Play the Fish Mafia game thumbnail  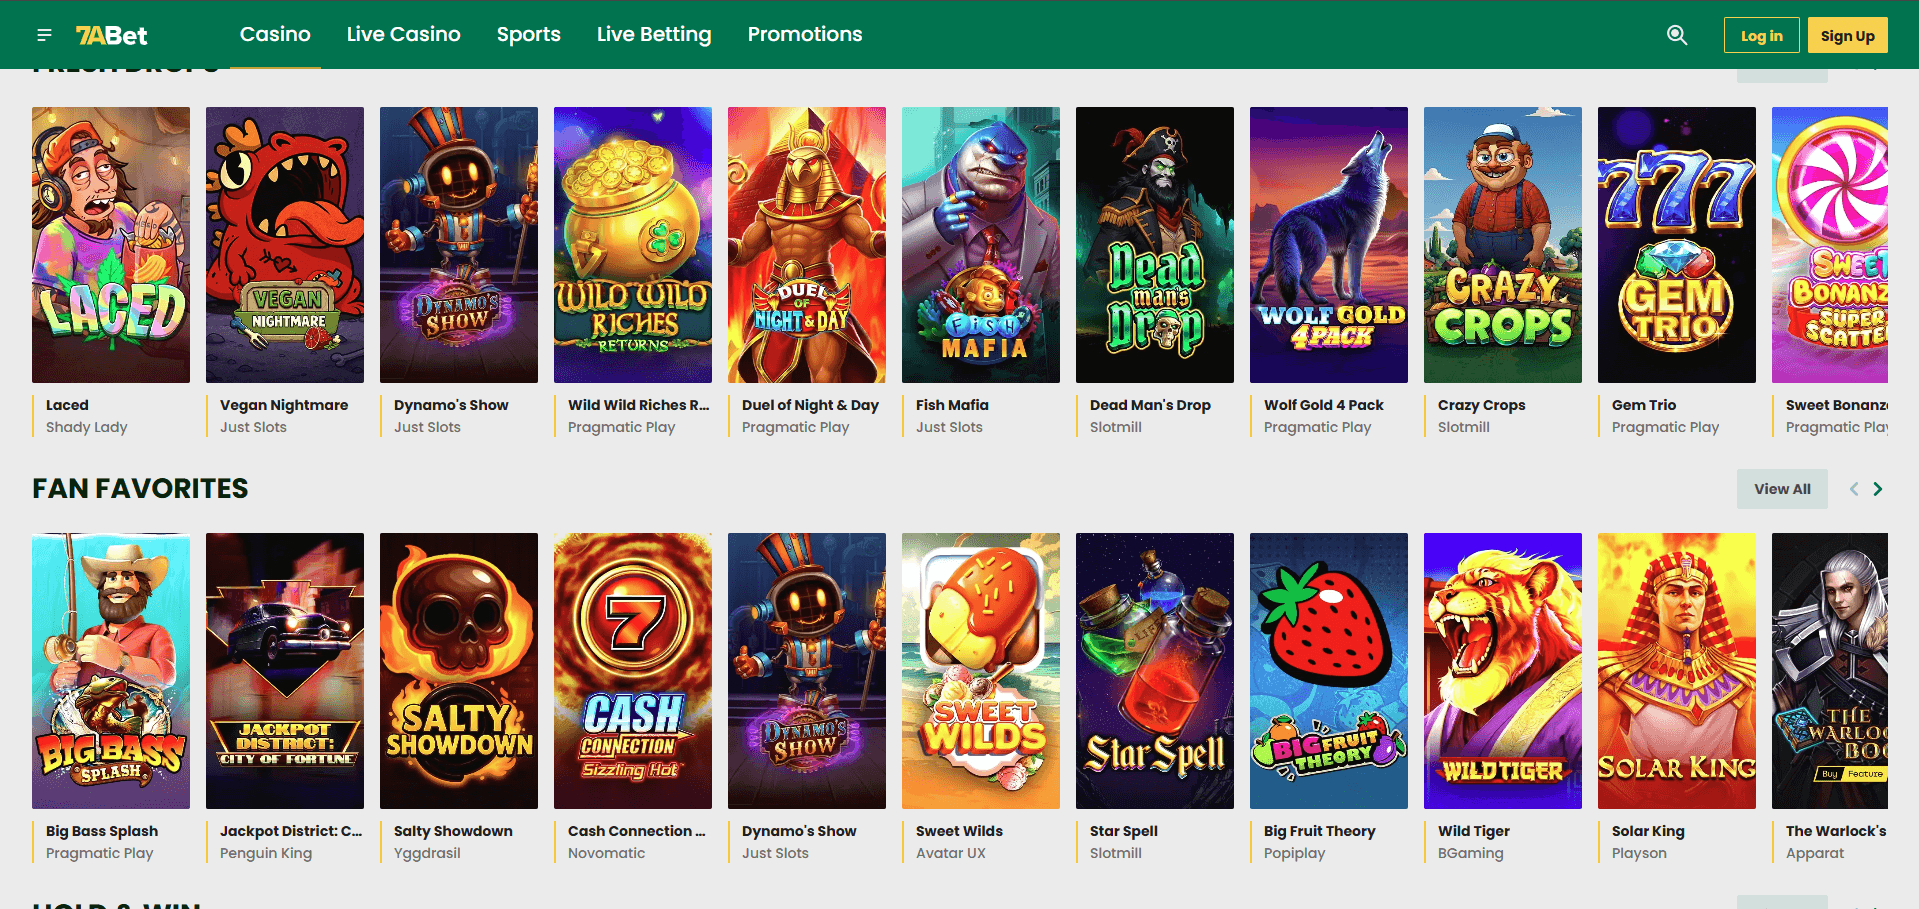[x=981, y=245]
